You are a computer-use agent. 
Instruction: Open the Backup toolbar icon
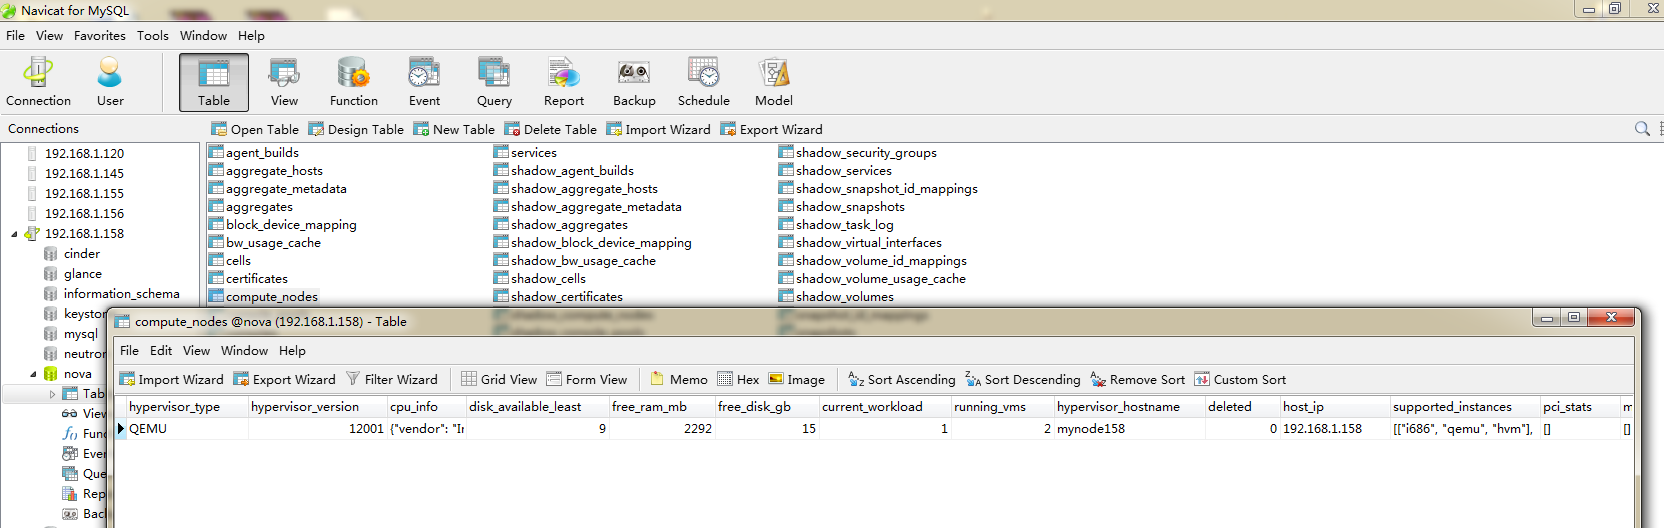(634, 82)
